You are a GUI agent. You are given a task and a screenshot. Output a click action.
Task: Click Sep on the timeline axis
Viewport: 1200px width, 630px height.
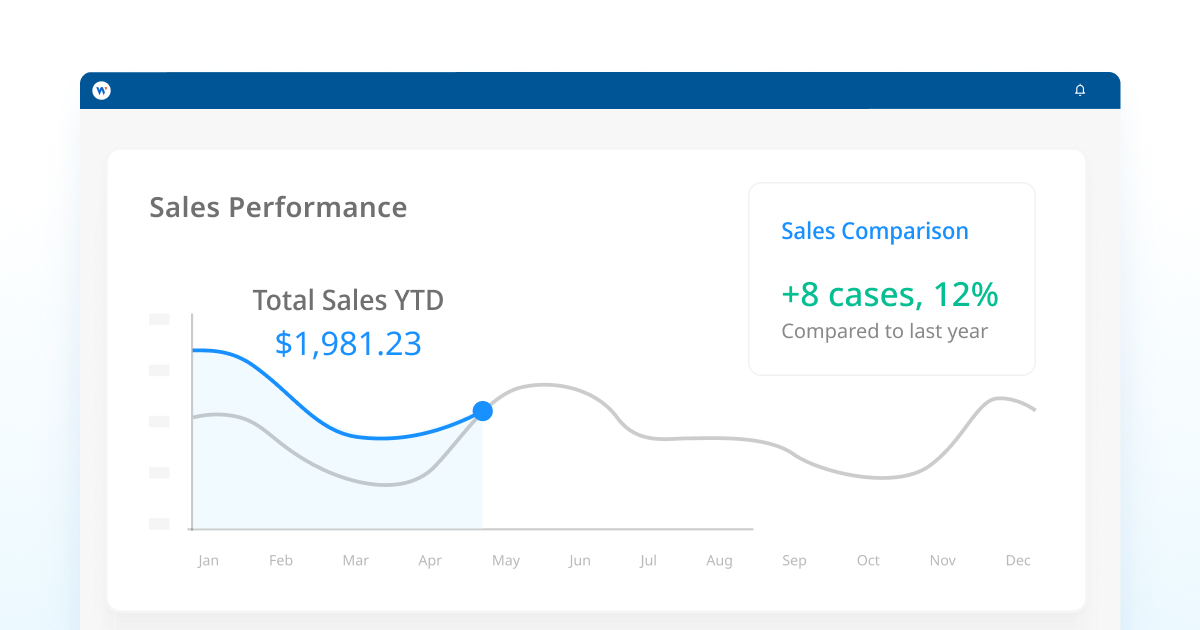tap(794, 561)
